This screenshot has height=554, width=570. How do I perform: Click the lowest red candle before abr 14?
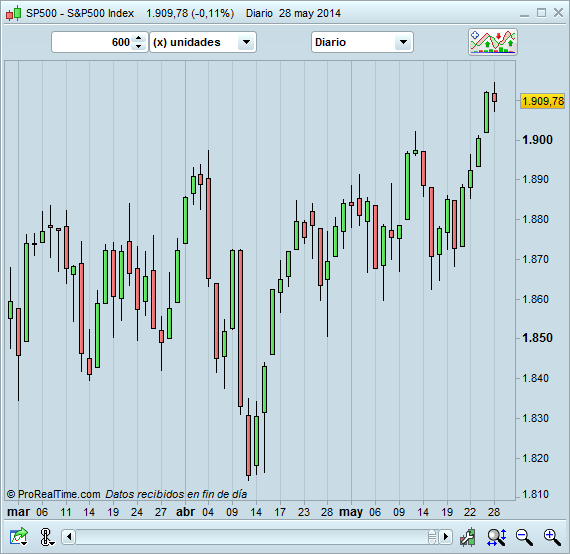(x=248, y=445)
